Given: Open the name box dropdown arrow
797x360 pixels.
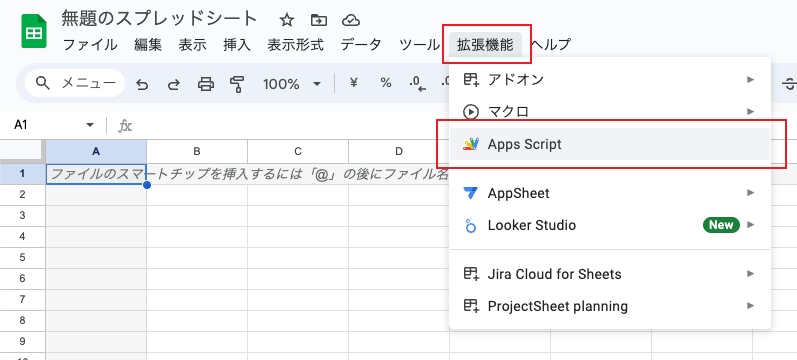Looking at the screenshot, I should point(90,125).
